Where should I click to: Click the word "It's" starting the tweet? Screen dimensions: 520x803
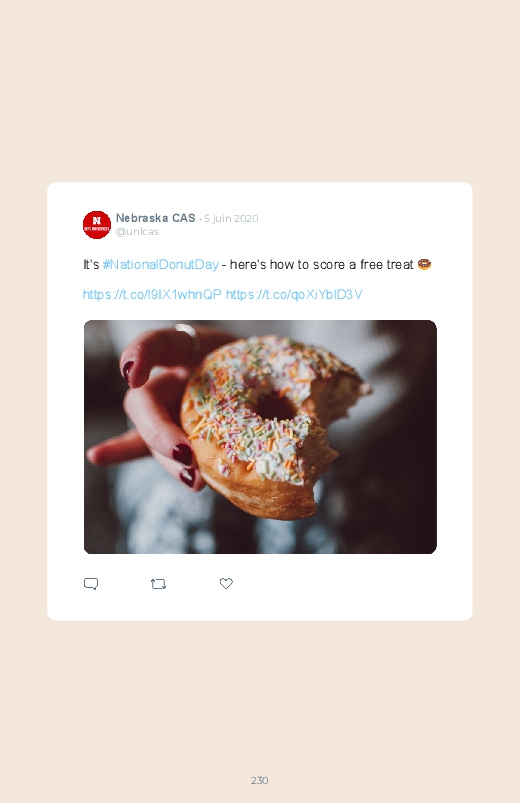[91, 265]
